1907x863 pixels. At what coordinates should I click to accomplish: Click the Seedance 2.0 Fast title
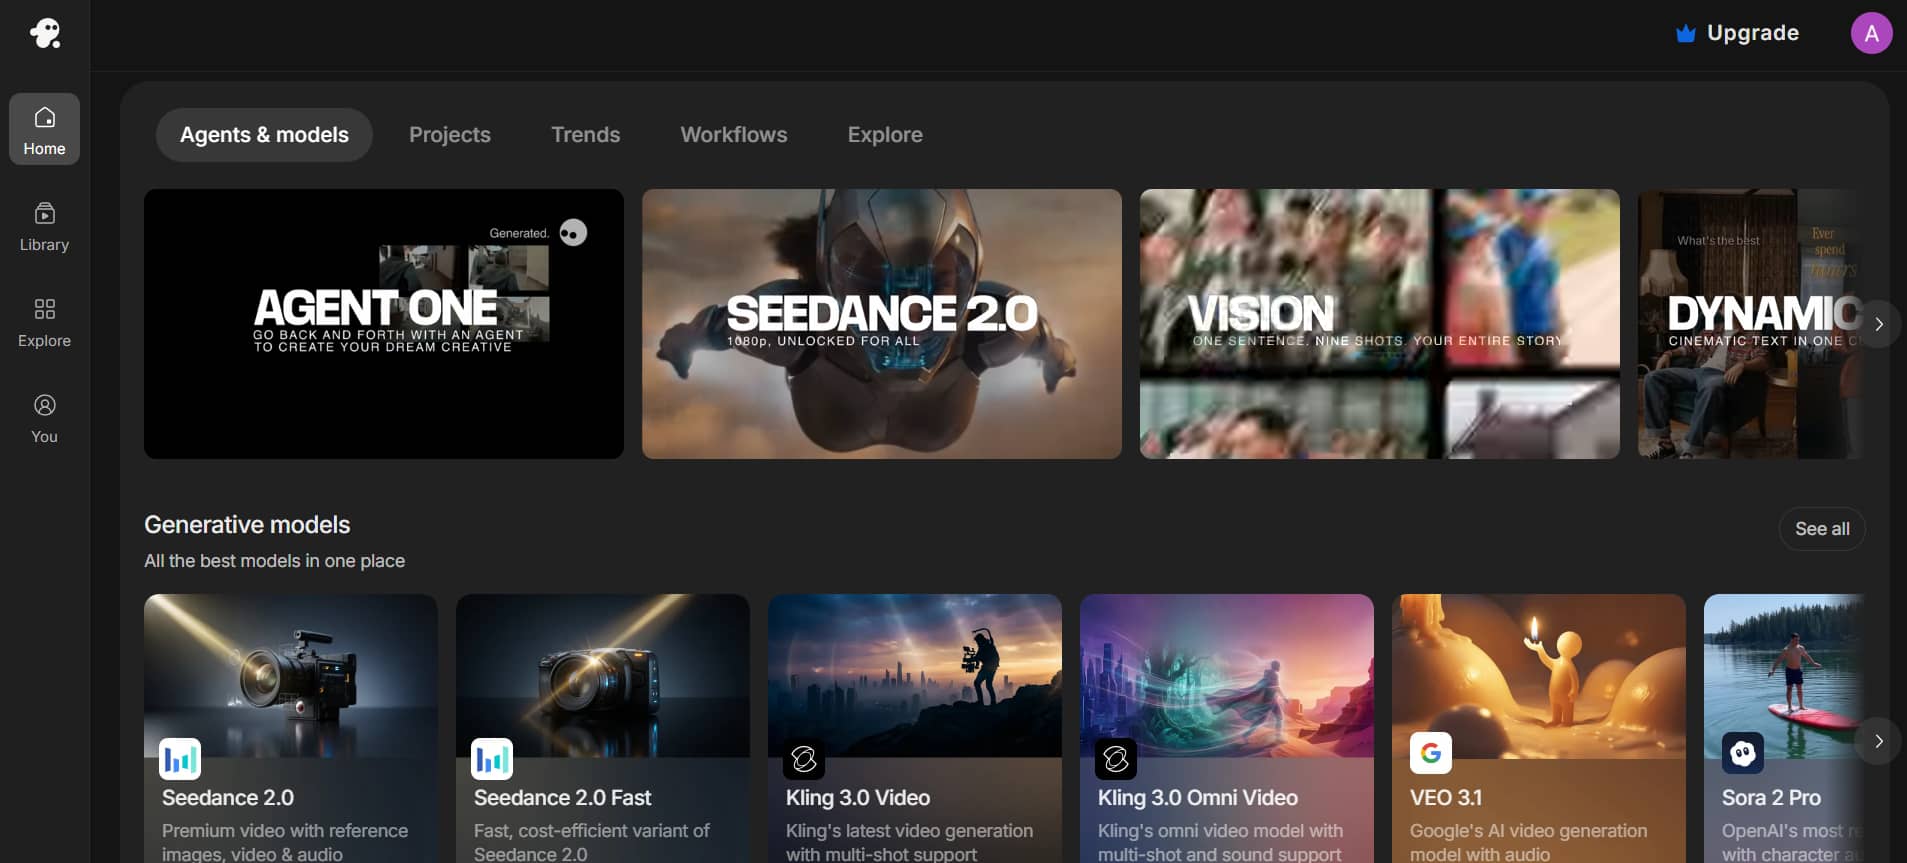(x=562, y=798)
